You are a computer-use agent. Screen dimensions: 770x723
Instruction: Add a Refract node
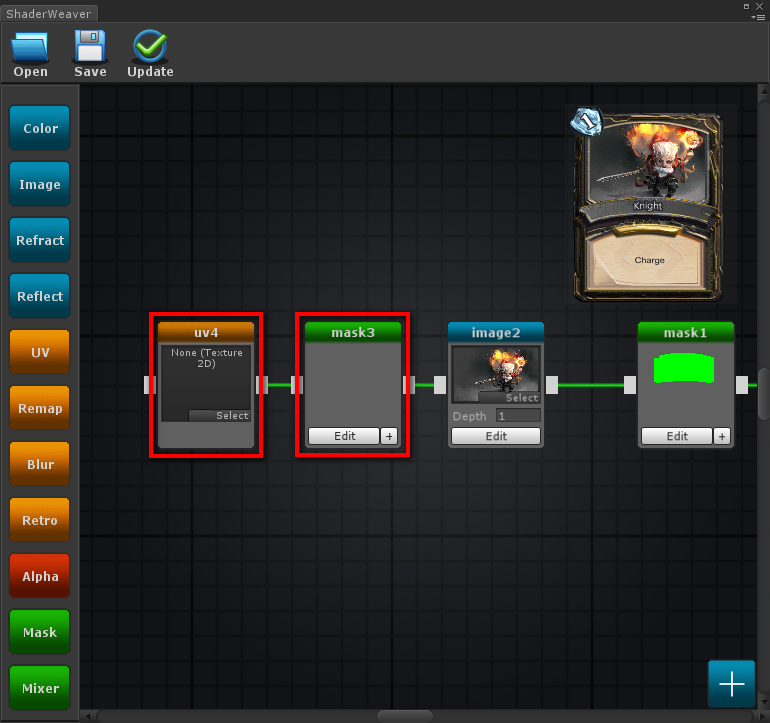click(x=40, y=240)
